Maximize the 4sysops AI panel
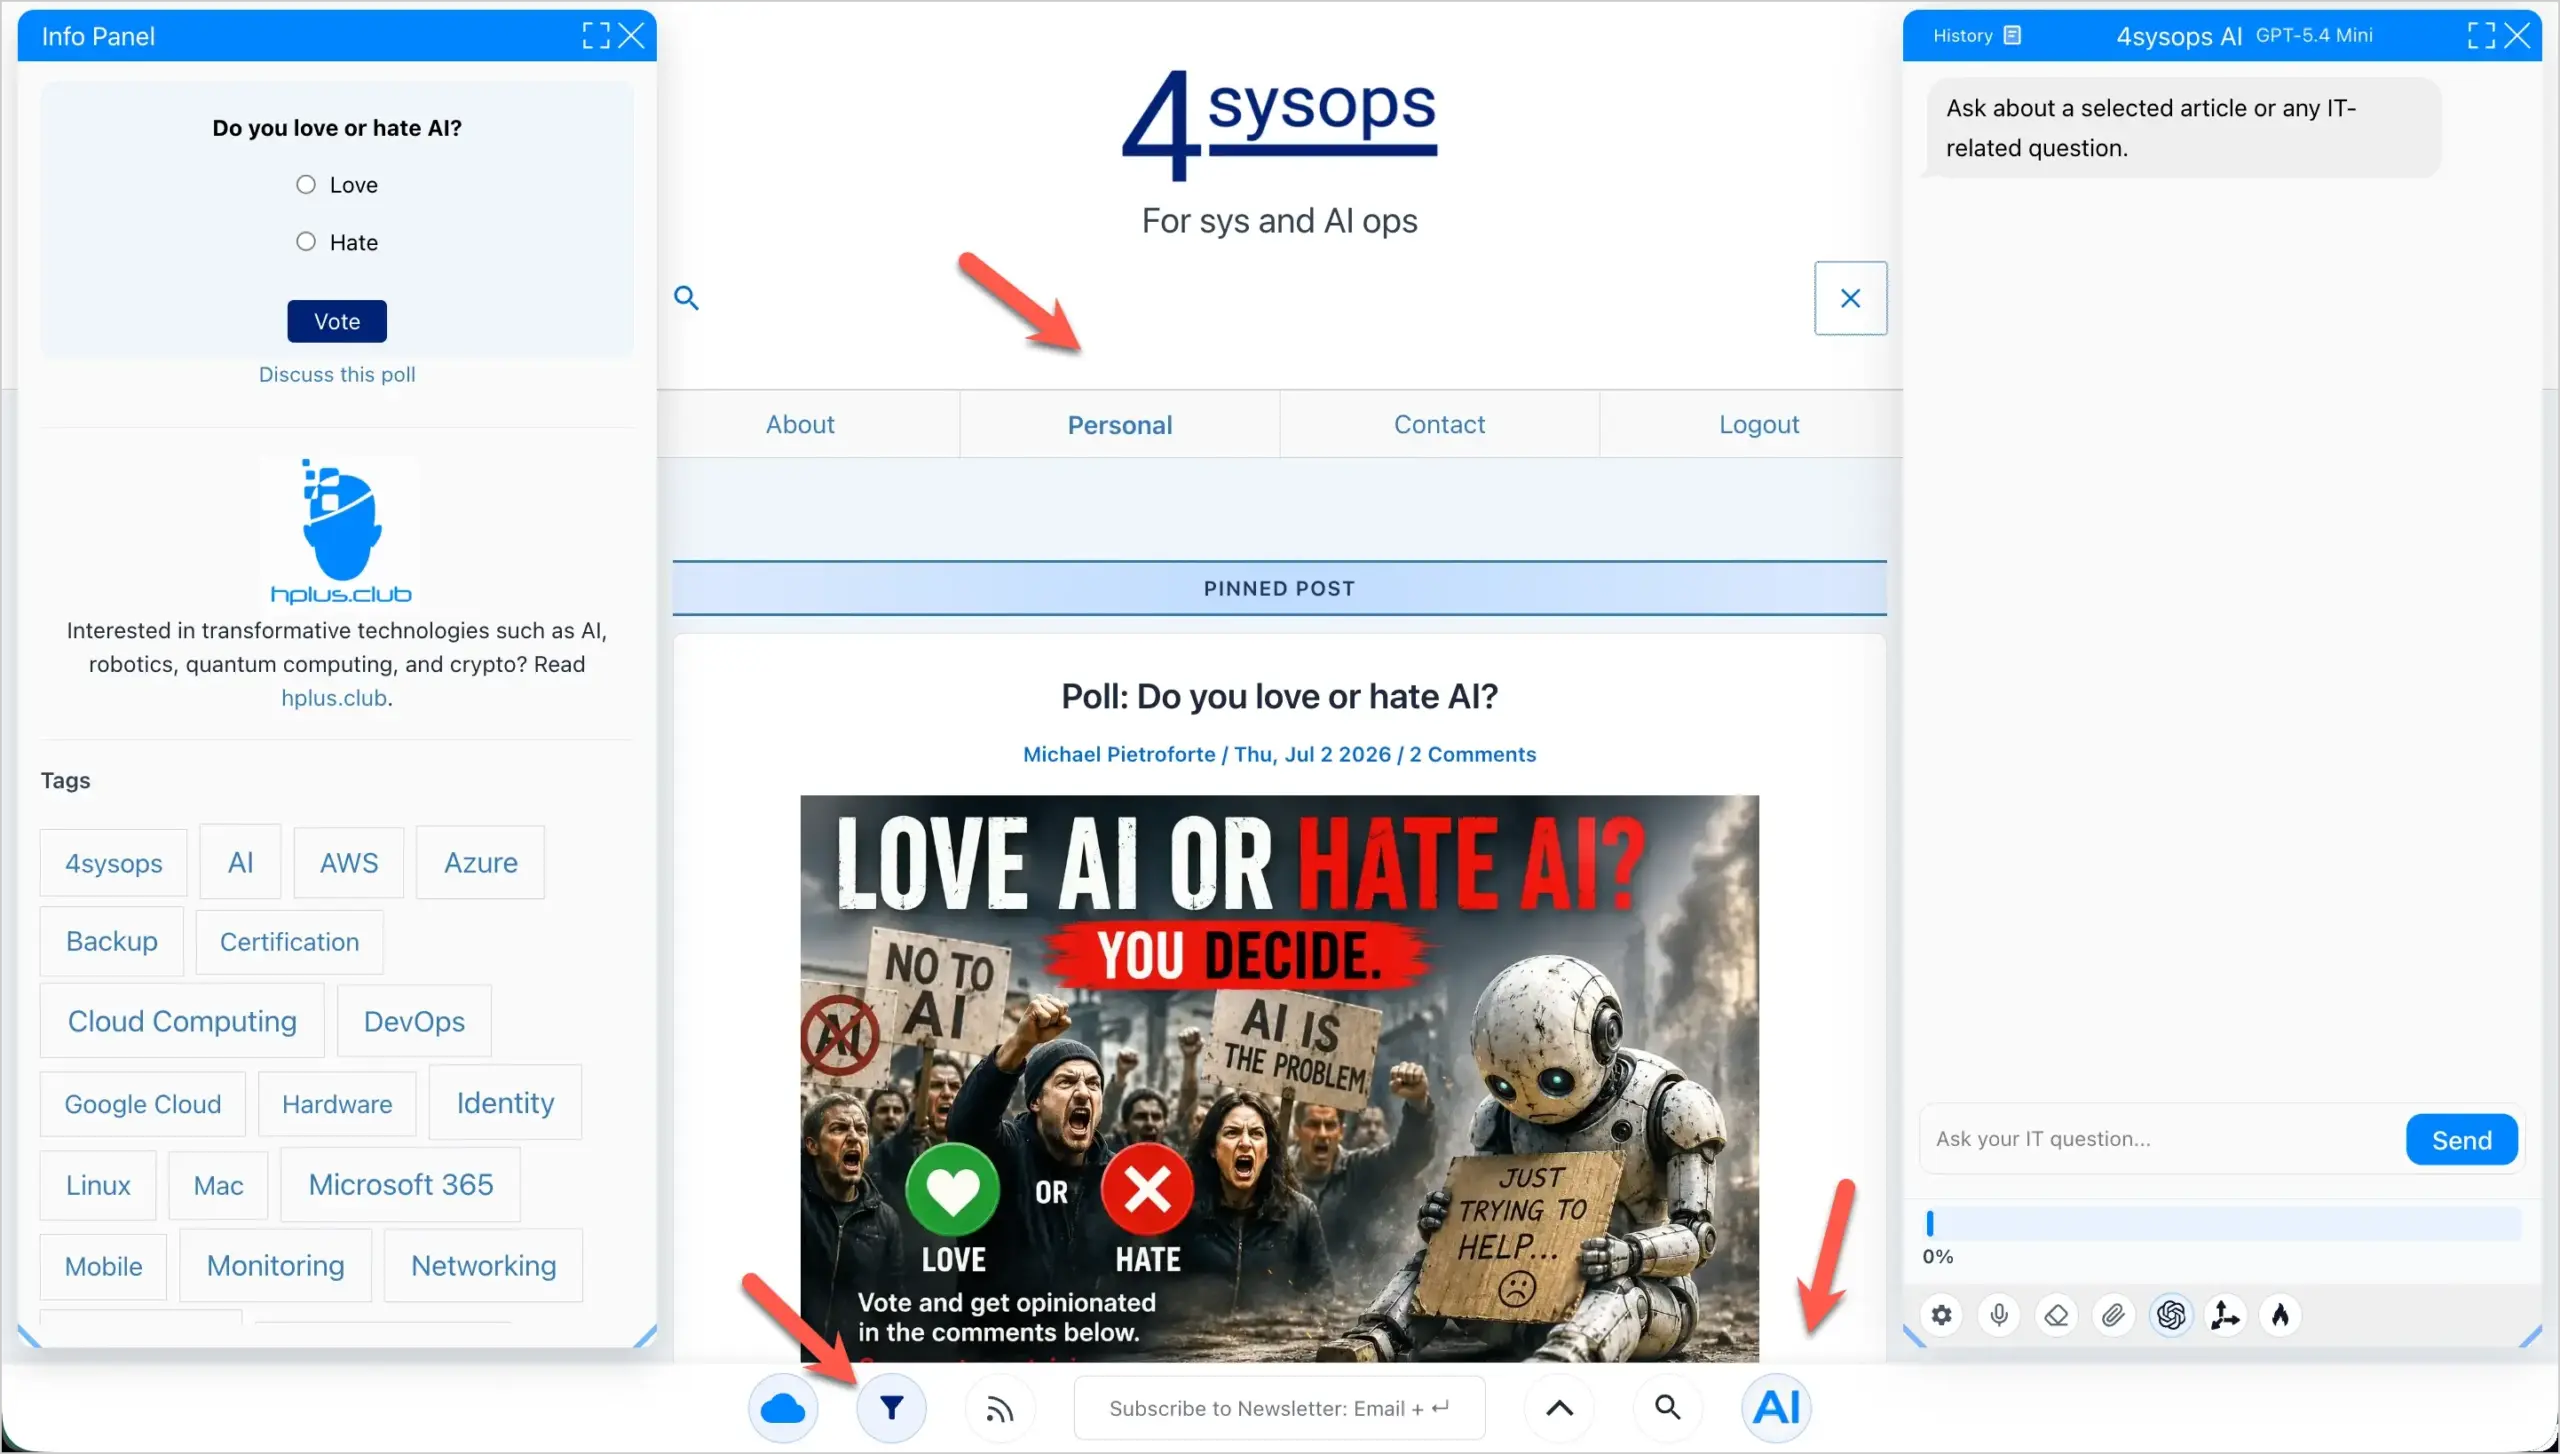The height and width of the screenshot is (1454, 2560). [2481, 36]
